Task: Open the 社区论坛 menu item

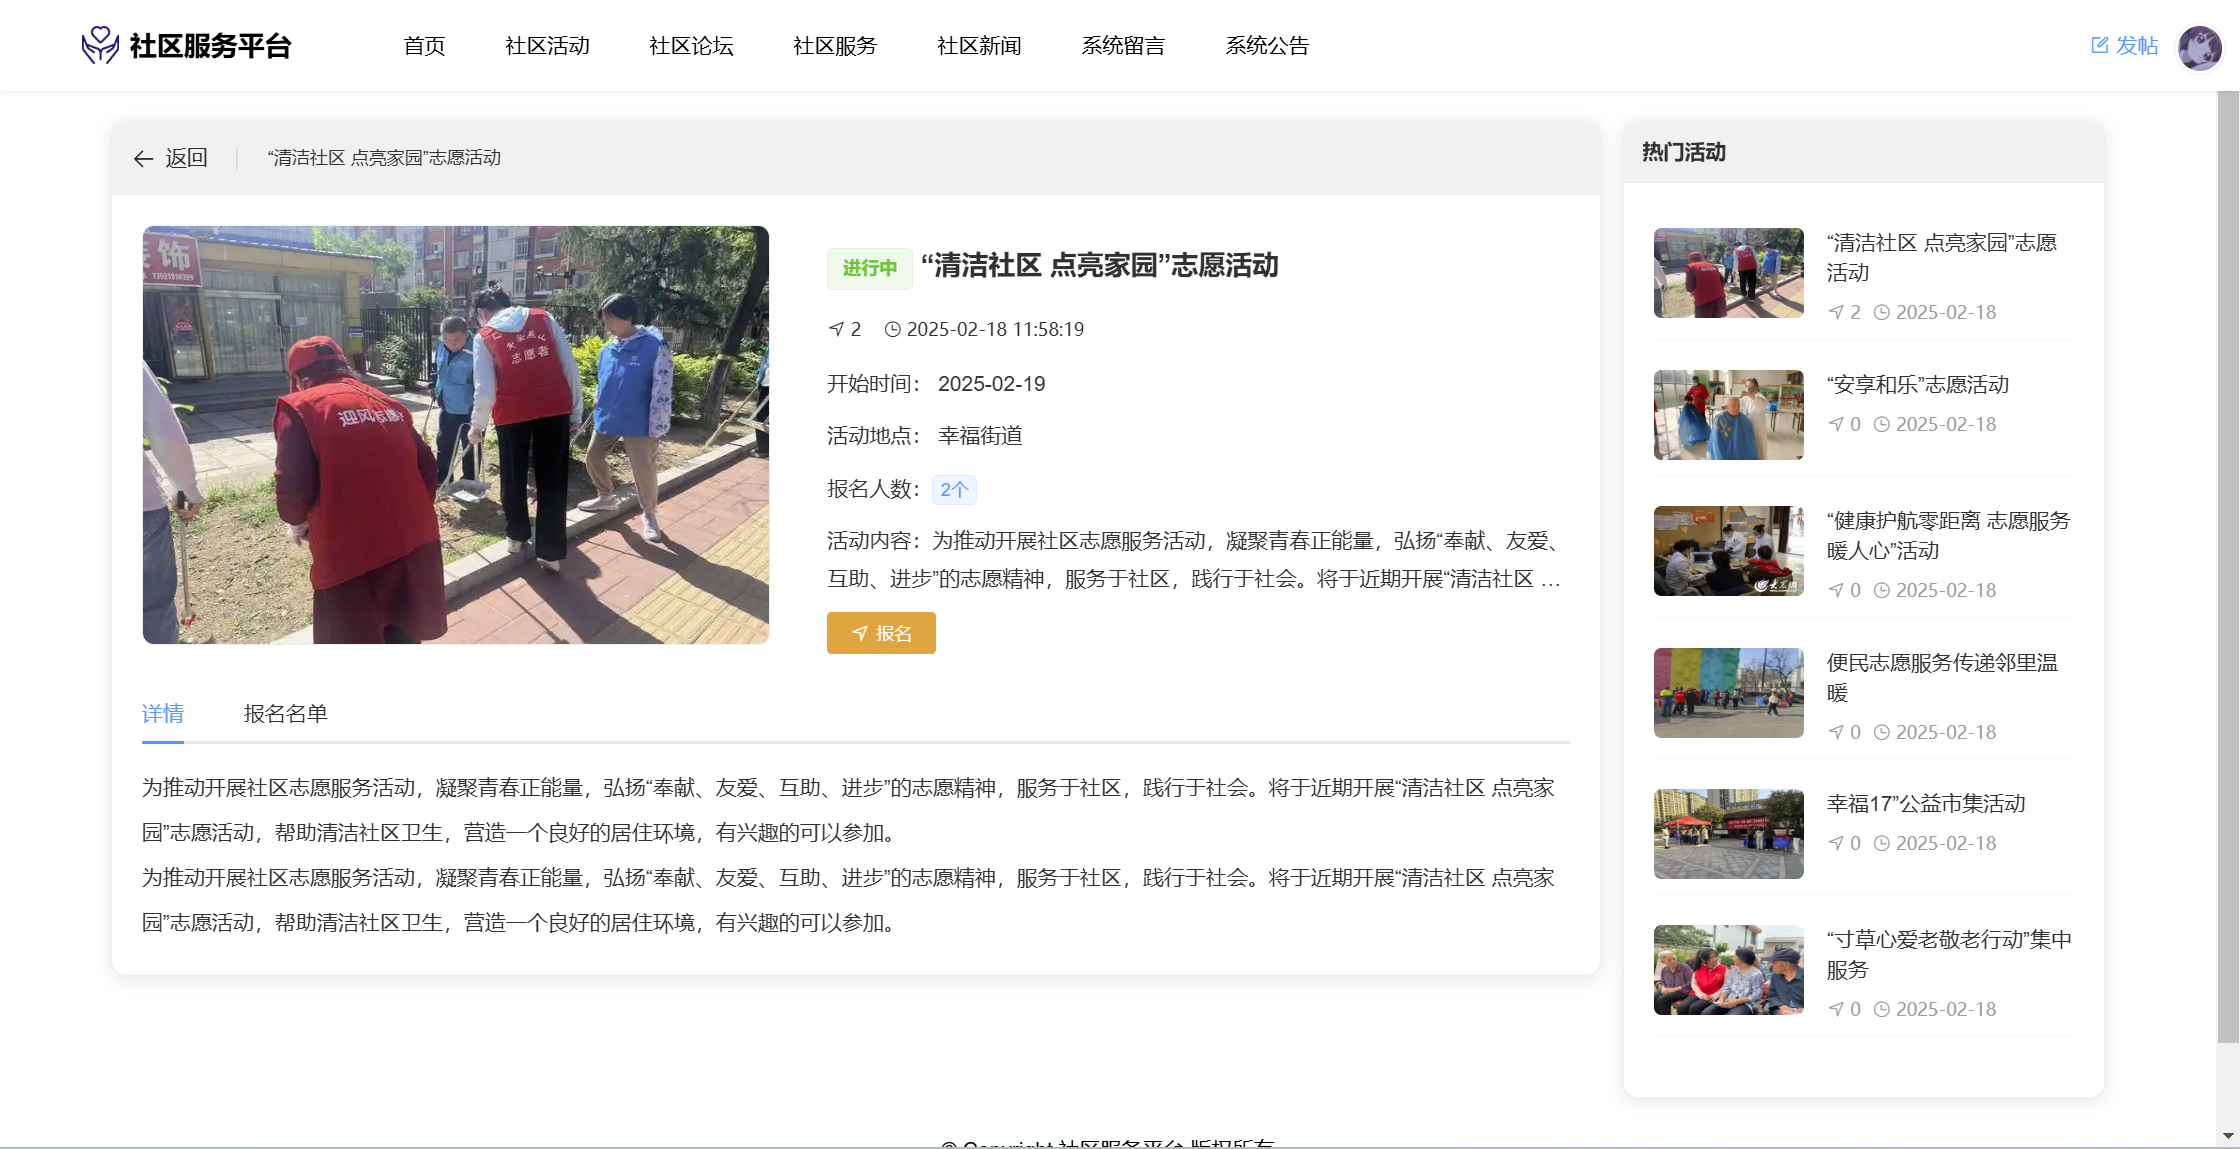Action: click(690, 46)
